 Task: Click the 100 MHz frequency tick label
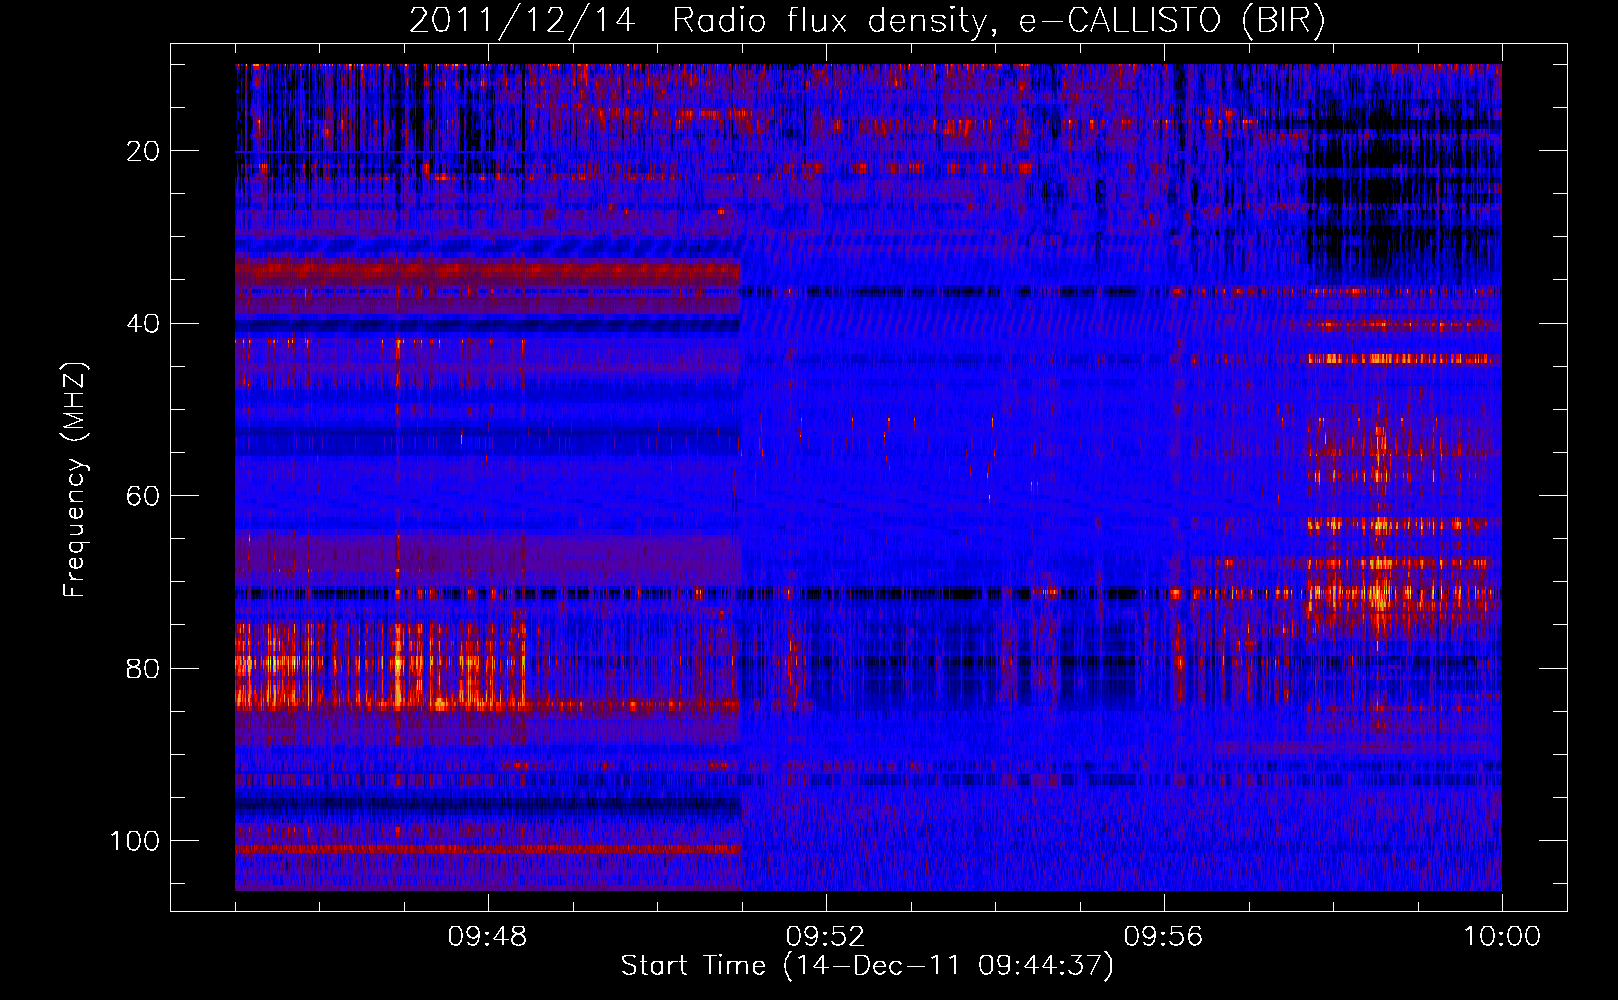[135, 841]
